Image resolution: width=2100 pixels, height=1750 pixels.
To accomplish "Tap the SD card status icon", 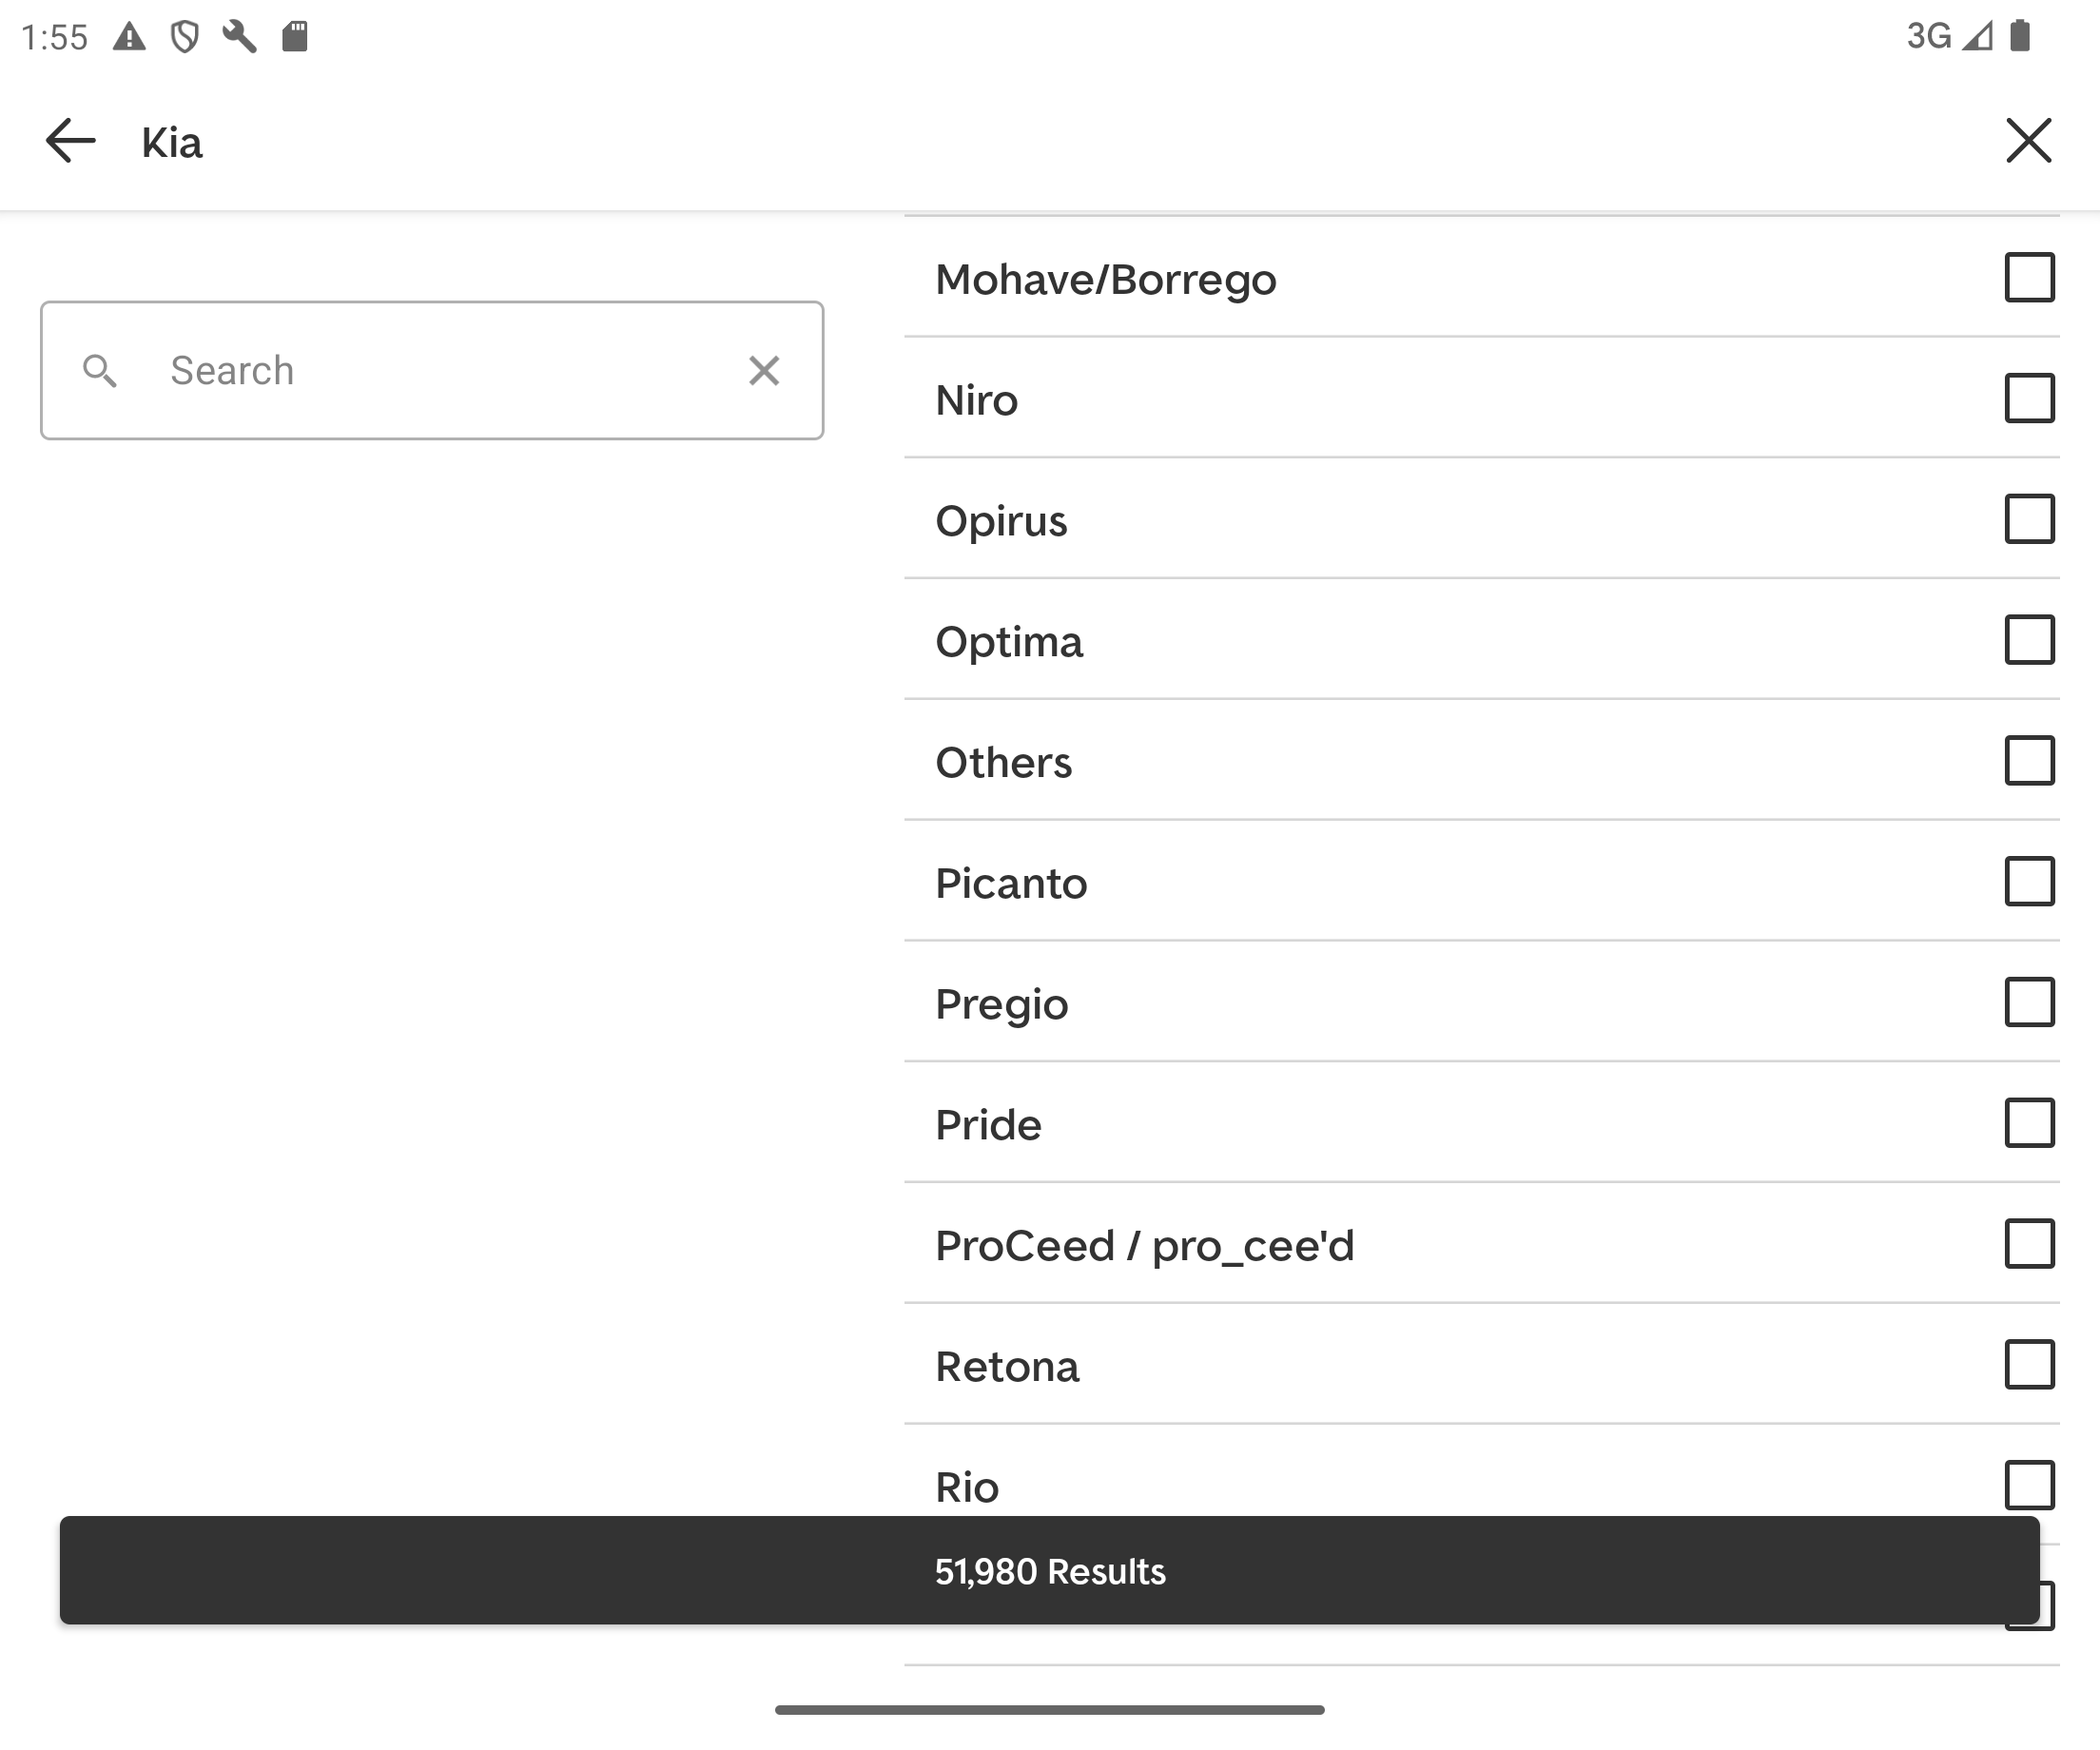I will pyautogui.click(x=294, y=37).
